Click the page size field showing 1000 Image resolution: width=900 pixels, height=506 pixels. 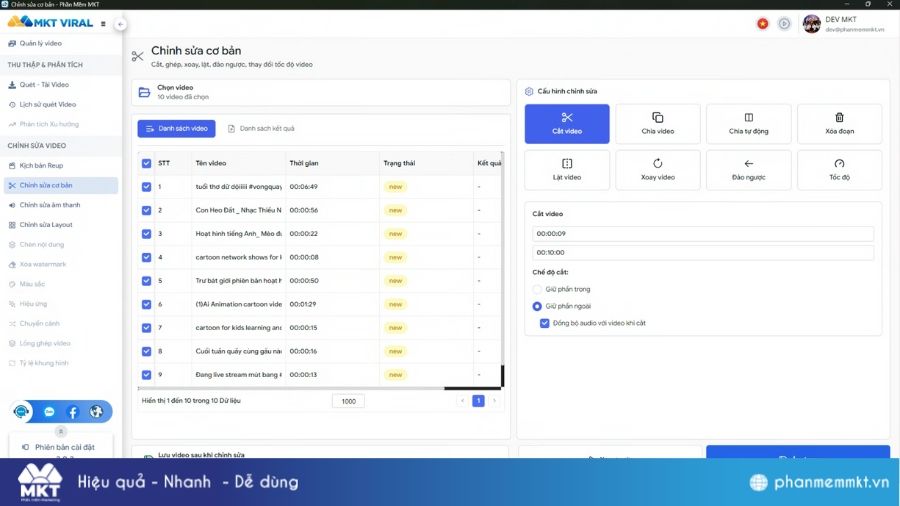click(348, 401)
